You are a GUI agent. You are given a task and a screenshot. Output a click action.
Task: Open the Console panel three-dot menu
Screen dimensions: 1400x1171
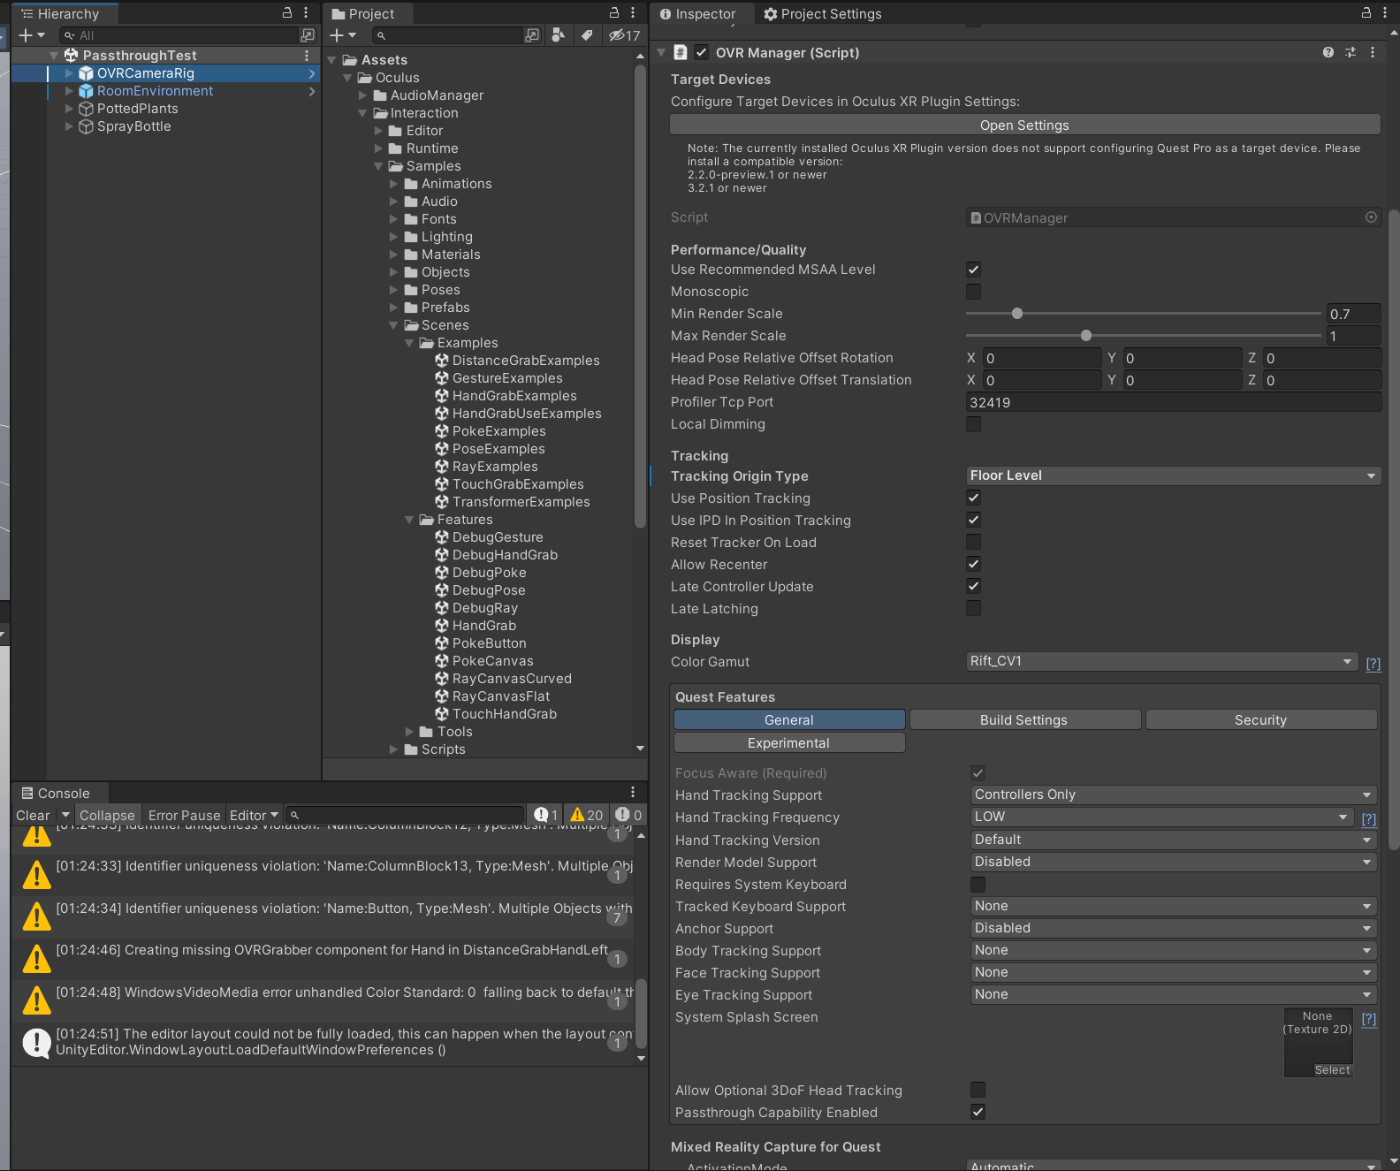click(x=633, y=792)
